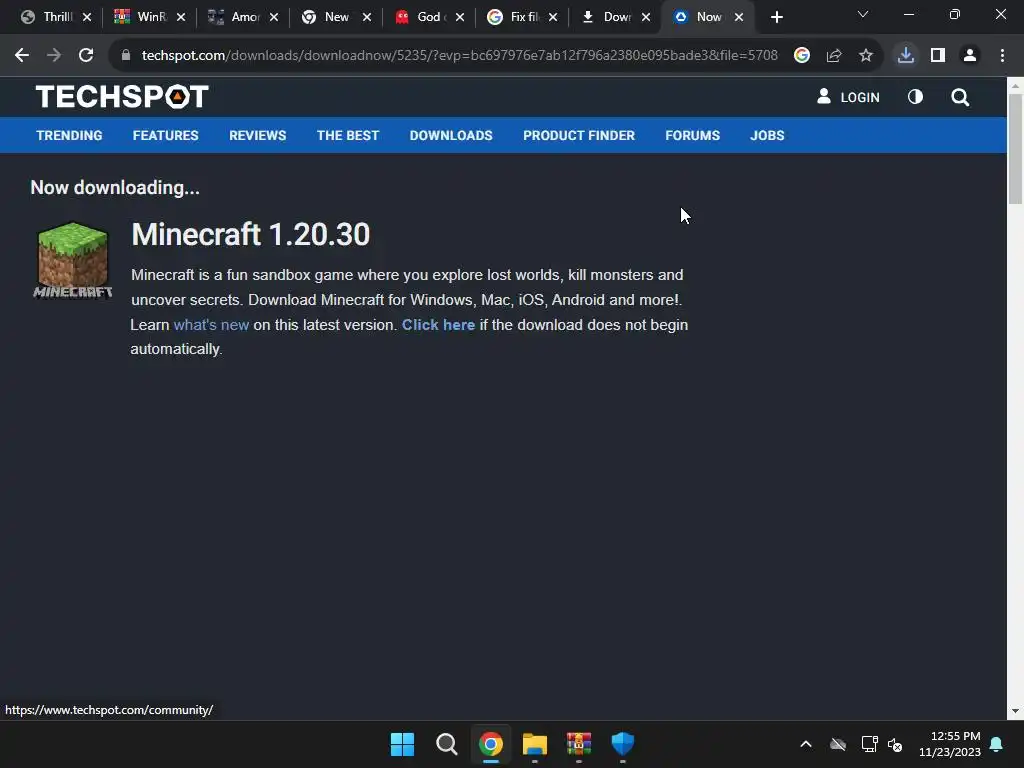The width and height of the screenshot is (1024, 768).
Task: Open the Windows Start menu
Action: (402, 744)
